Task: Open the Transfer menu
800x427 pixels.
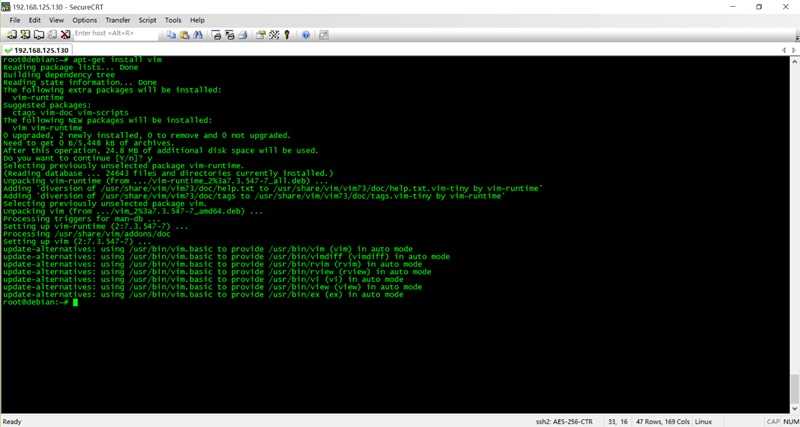Action: [x=118, y=20]
